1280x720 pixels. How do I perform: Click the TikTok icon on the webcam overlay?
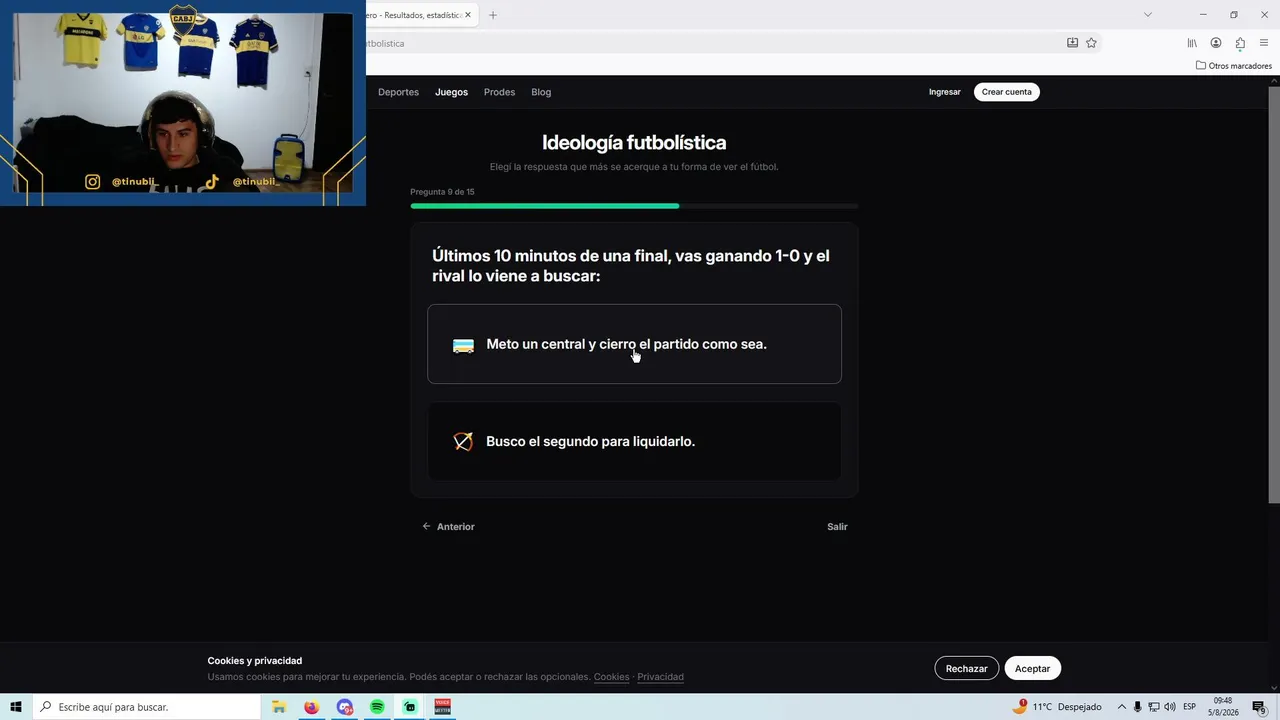click(x=212, y=182)
